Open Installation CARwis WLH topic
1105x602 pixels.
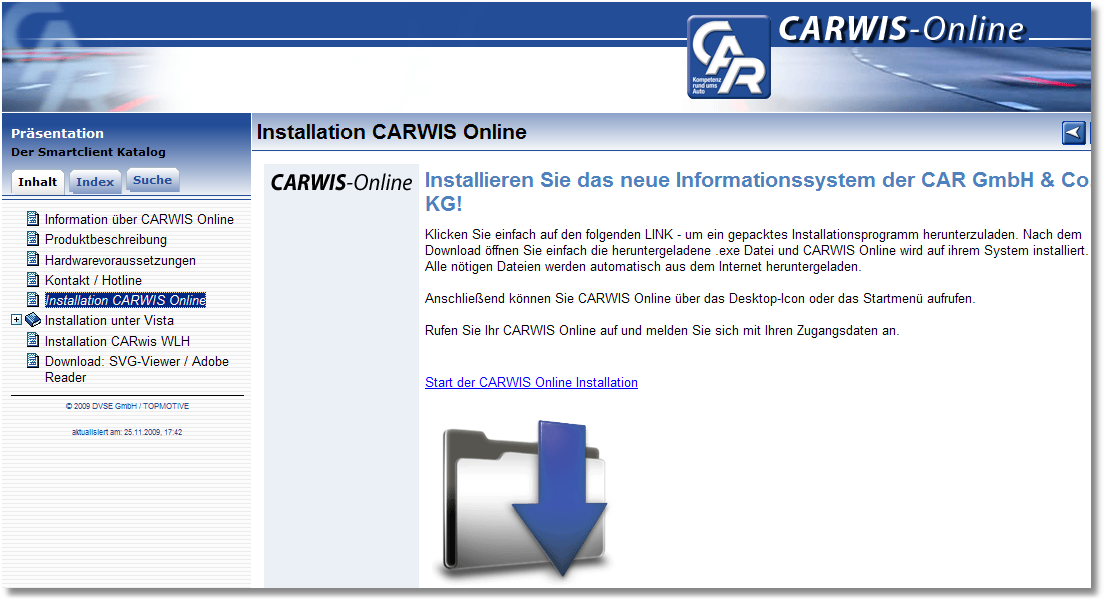[x=117, y=341]
